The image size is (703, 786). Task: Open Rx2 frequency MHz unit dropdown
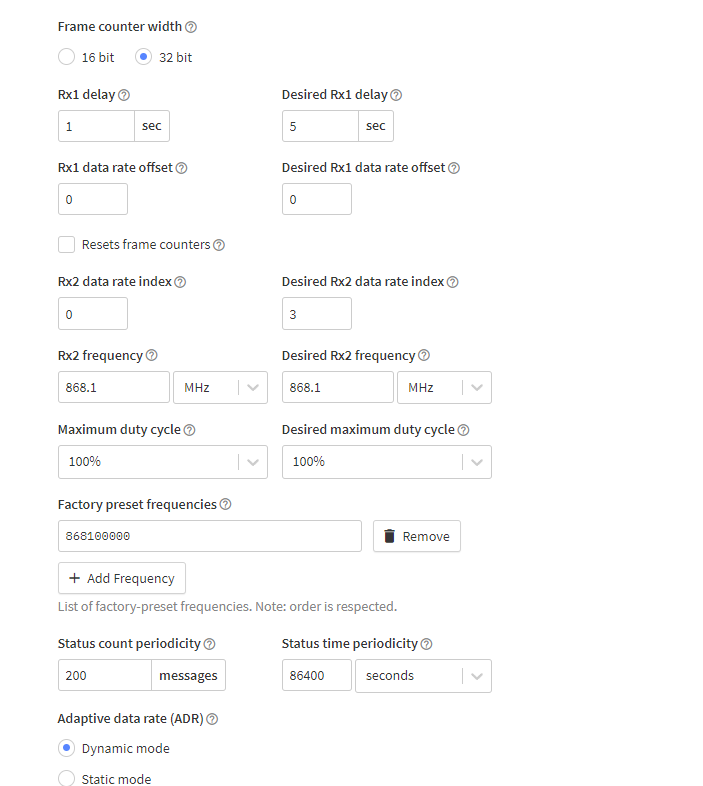220,387
